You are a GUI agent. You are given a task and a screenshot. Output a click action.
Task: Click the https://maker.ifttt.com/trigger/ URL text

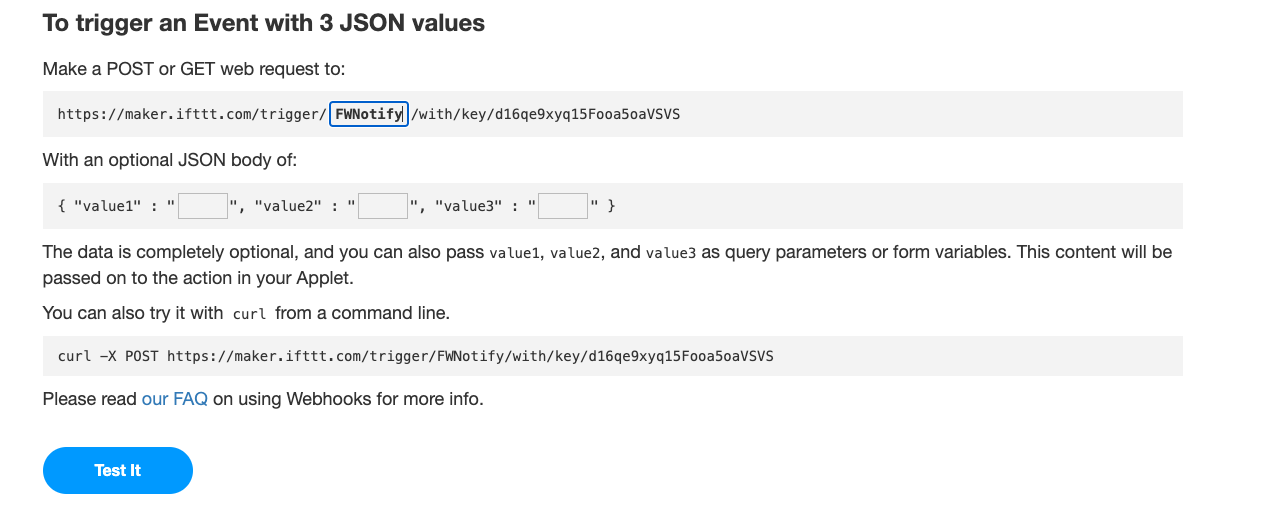[192, 114]
